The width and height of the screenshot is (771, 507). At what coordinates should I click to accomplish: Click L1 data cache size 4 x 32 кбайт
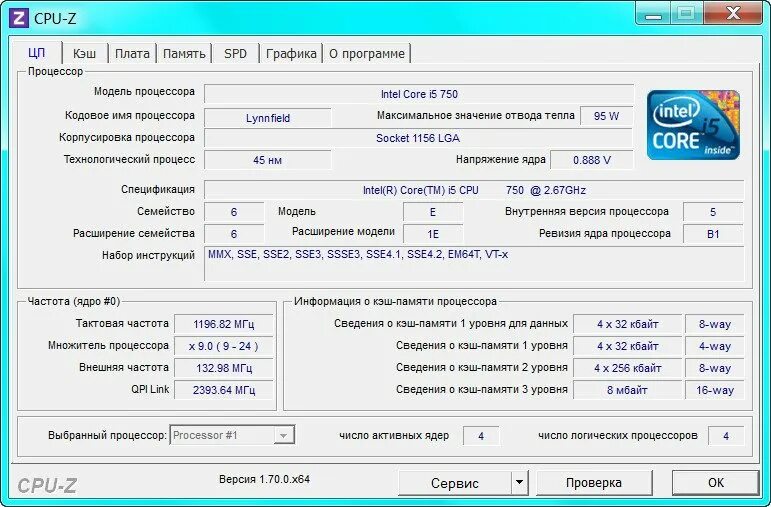(x=627, y=324)
